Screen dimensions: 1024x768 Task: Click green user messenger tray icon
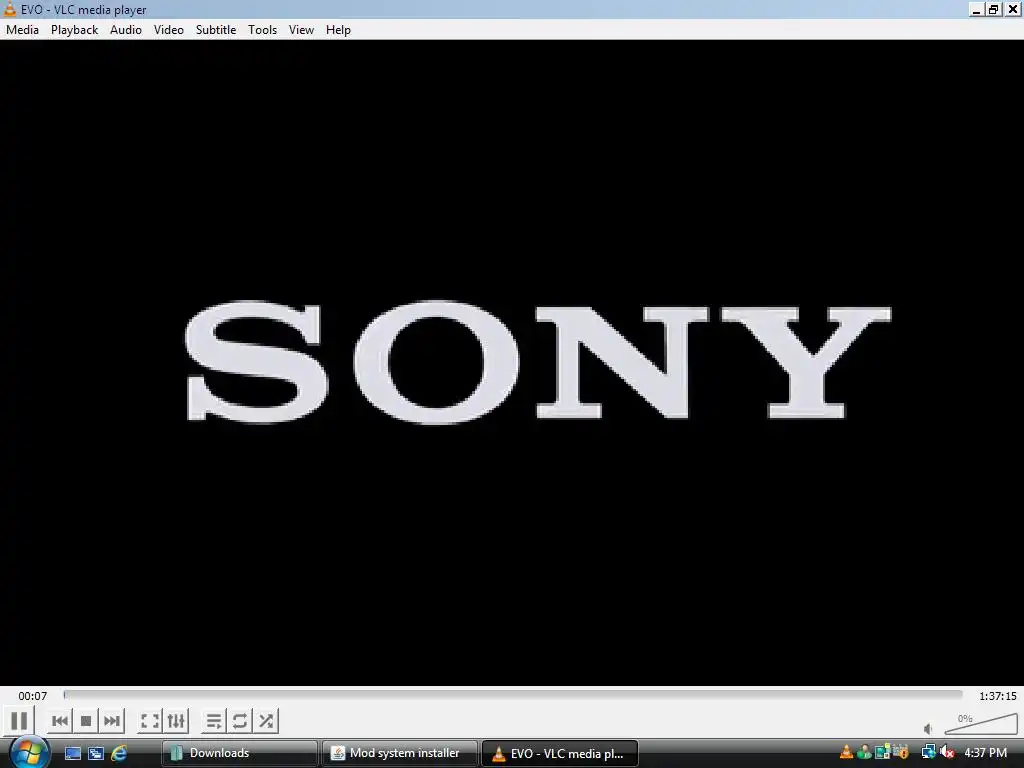(864, 752)
